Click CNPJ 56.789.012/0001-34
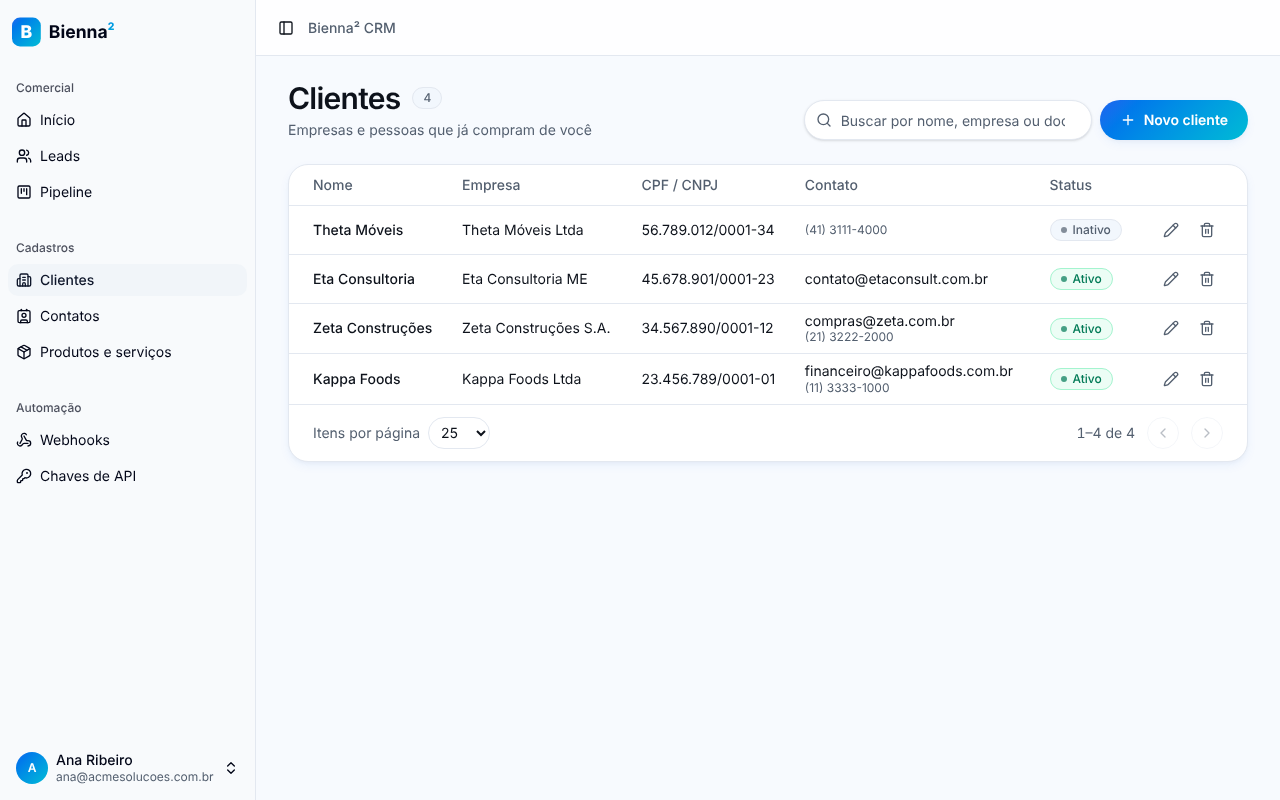 708,230
